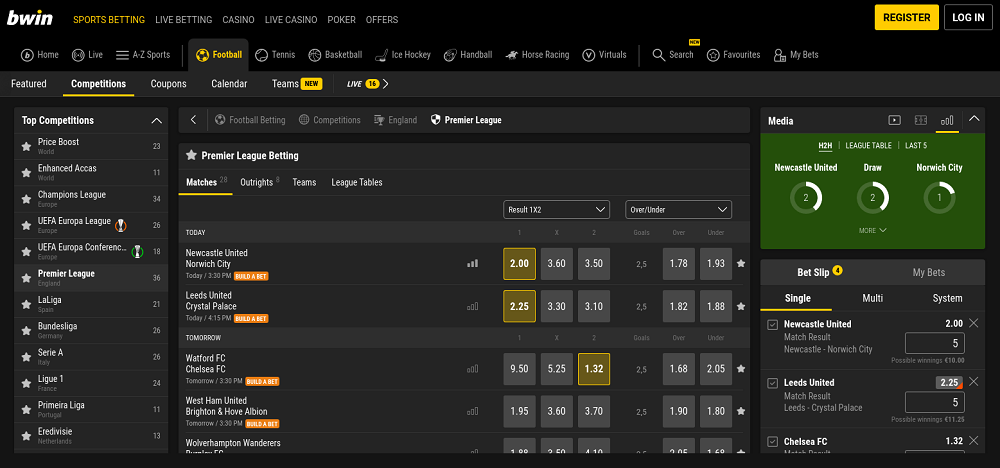
Task: Open Handball betting
Action: 467,55
